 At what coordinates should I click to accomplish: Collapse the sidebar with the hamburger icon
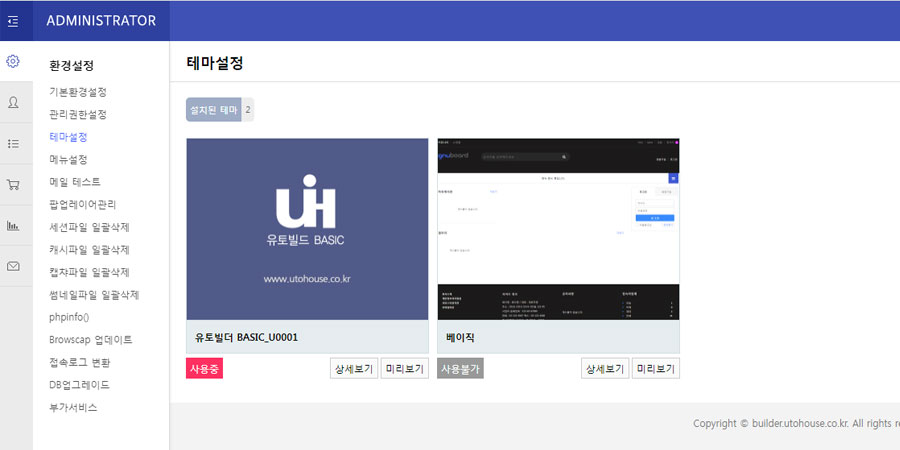click(13, 21)
